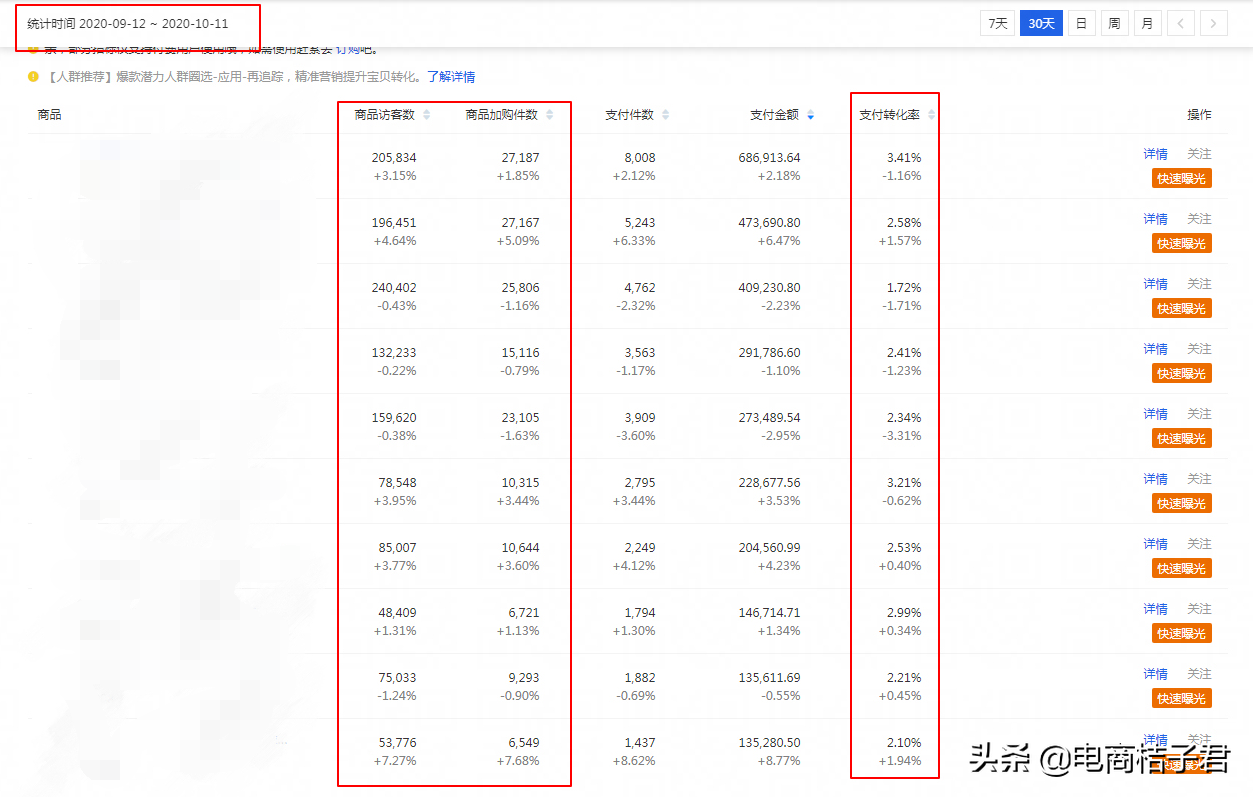Viewport: 1253px width, 797px height.
Task: Switch to 周 view
Action: pyautogui.click(x=1114, y=23)
